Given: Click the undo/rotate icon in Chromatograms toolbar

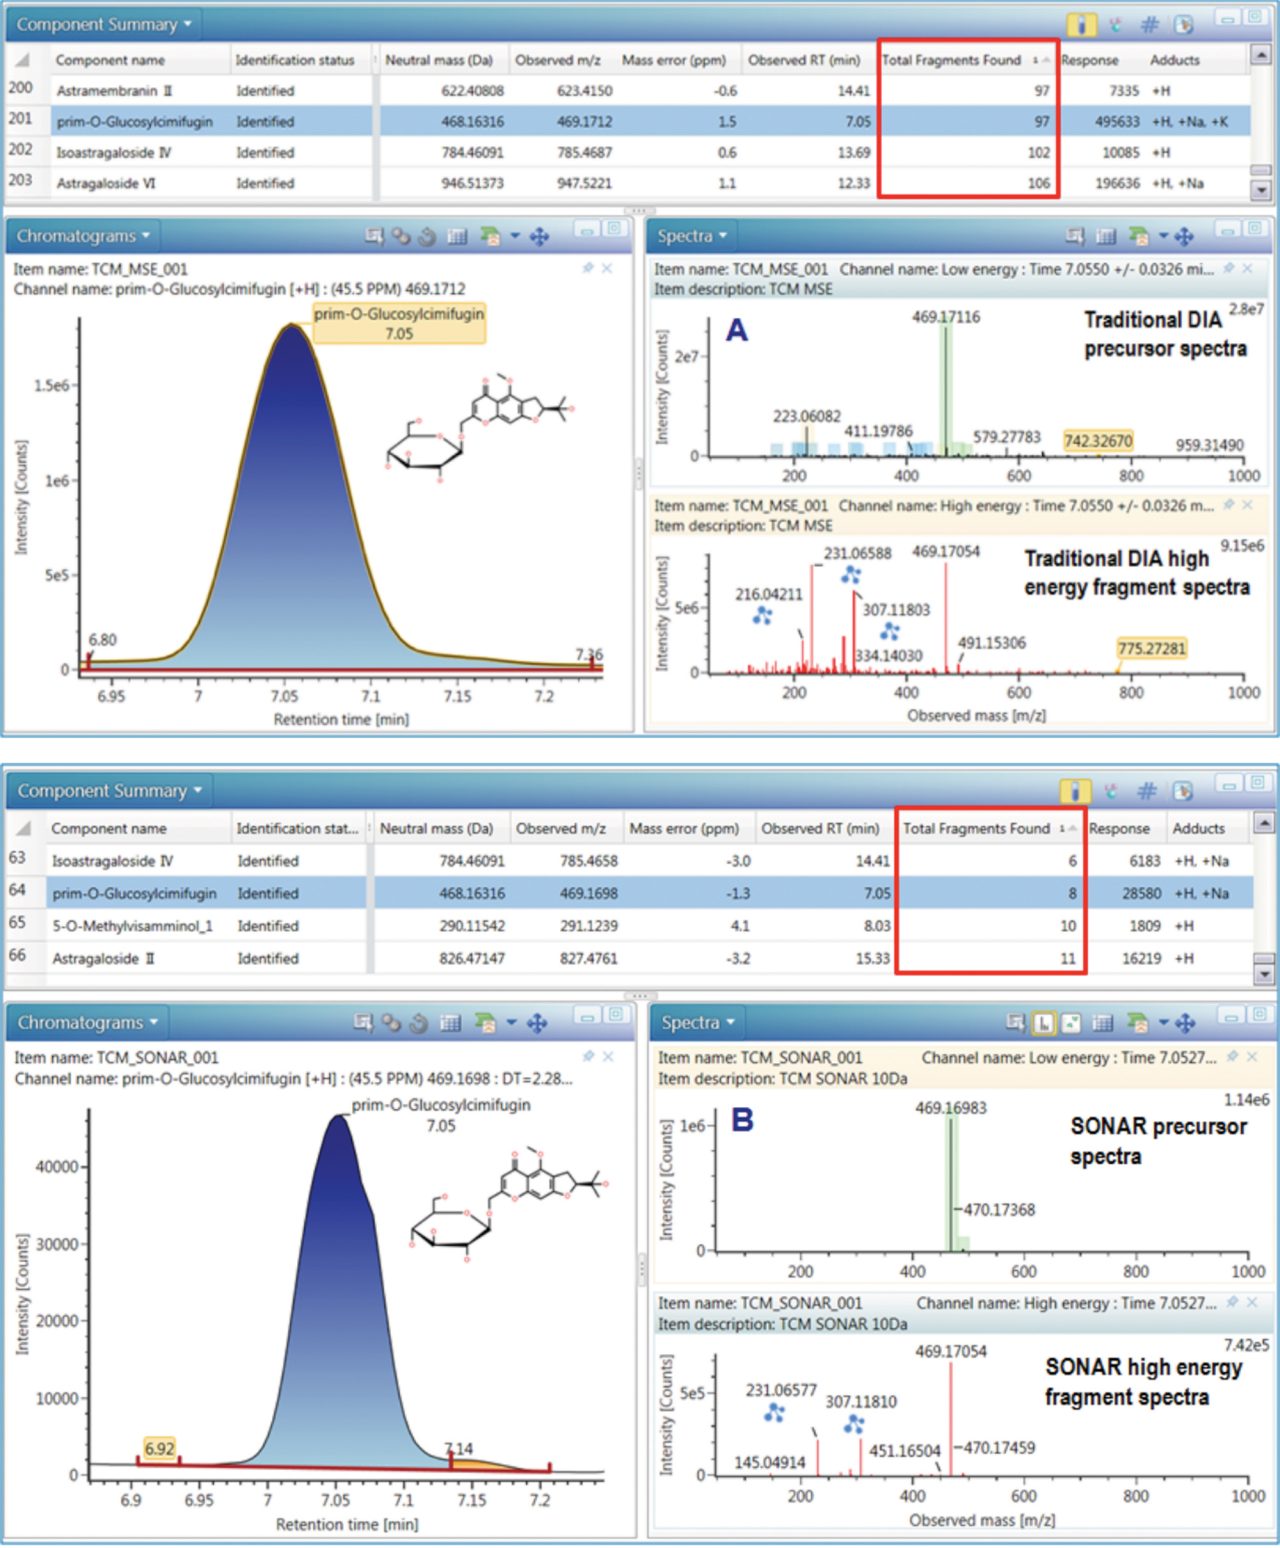Looking at the screenshot, I should pos(426,237).
